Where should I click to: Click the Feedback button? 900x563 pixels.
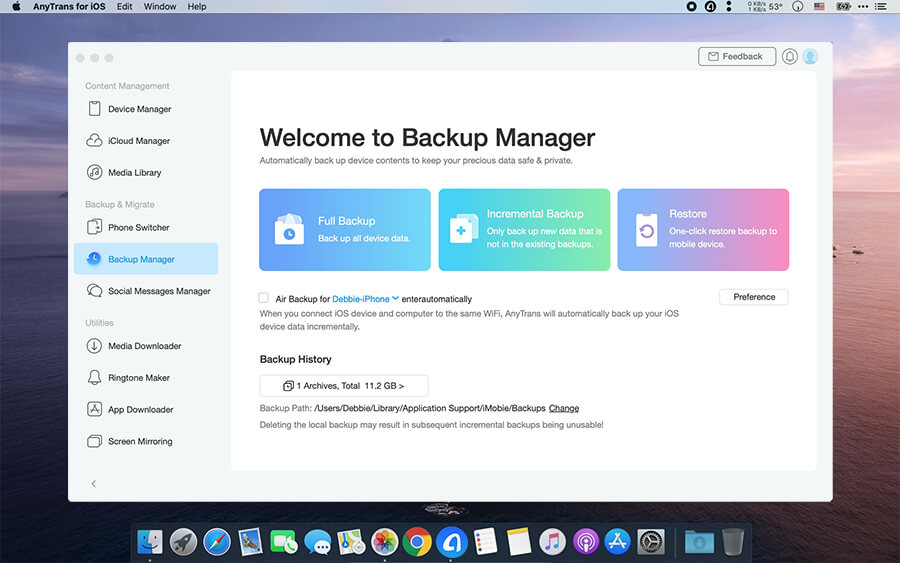coord(736,57)
